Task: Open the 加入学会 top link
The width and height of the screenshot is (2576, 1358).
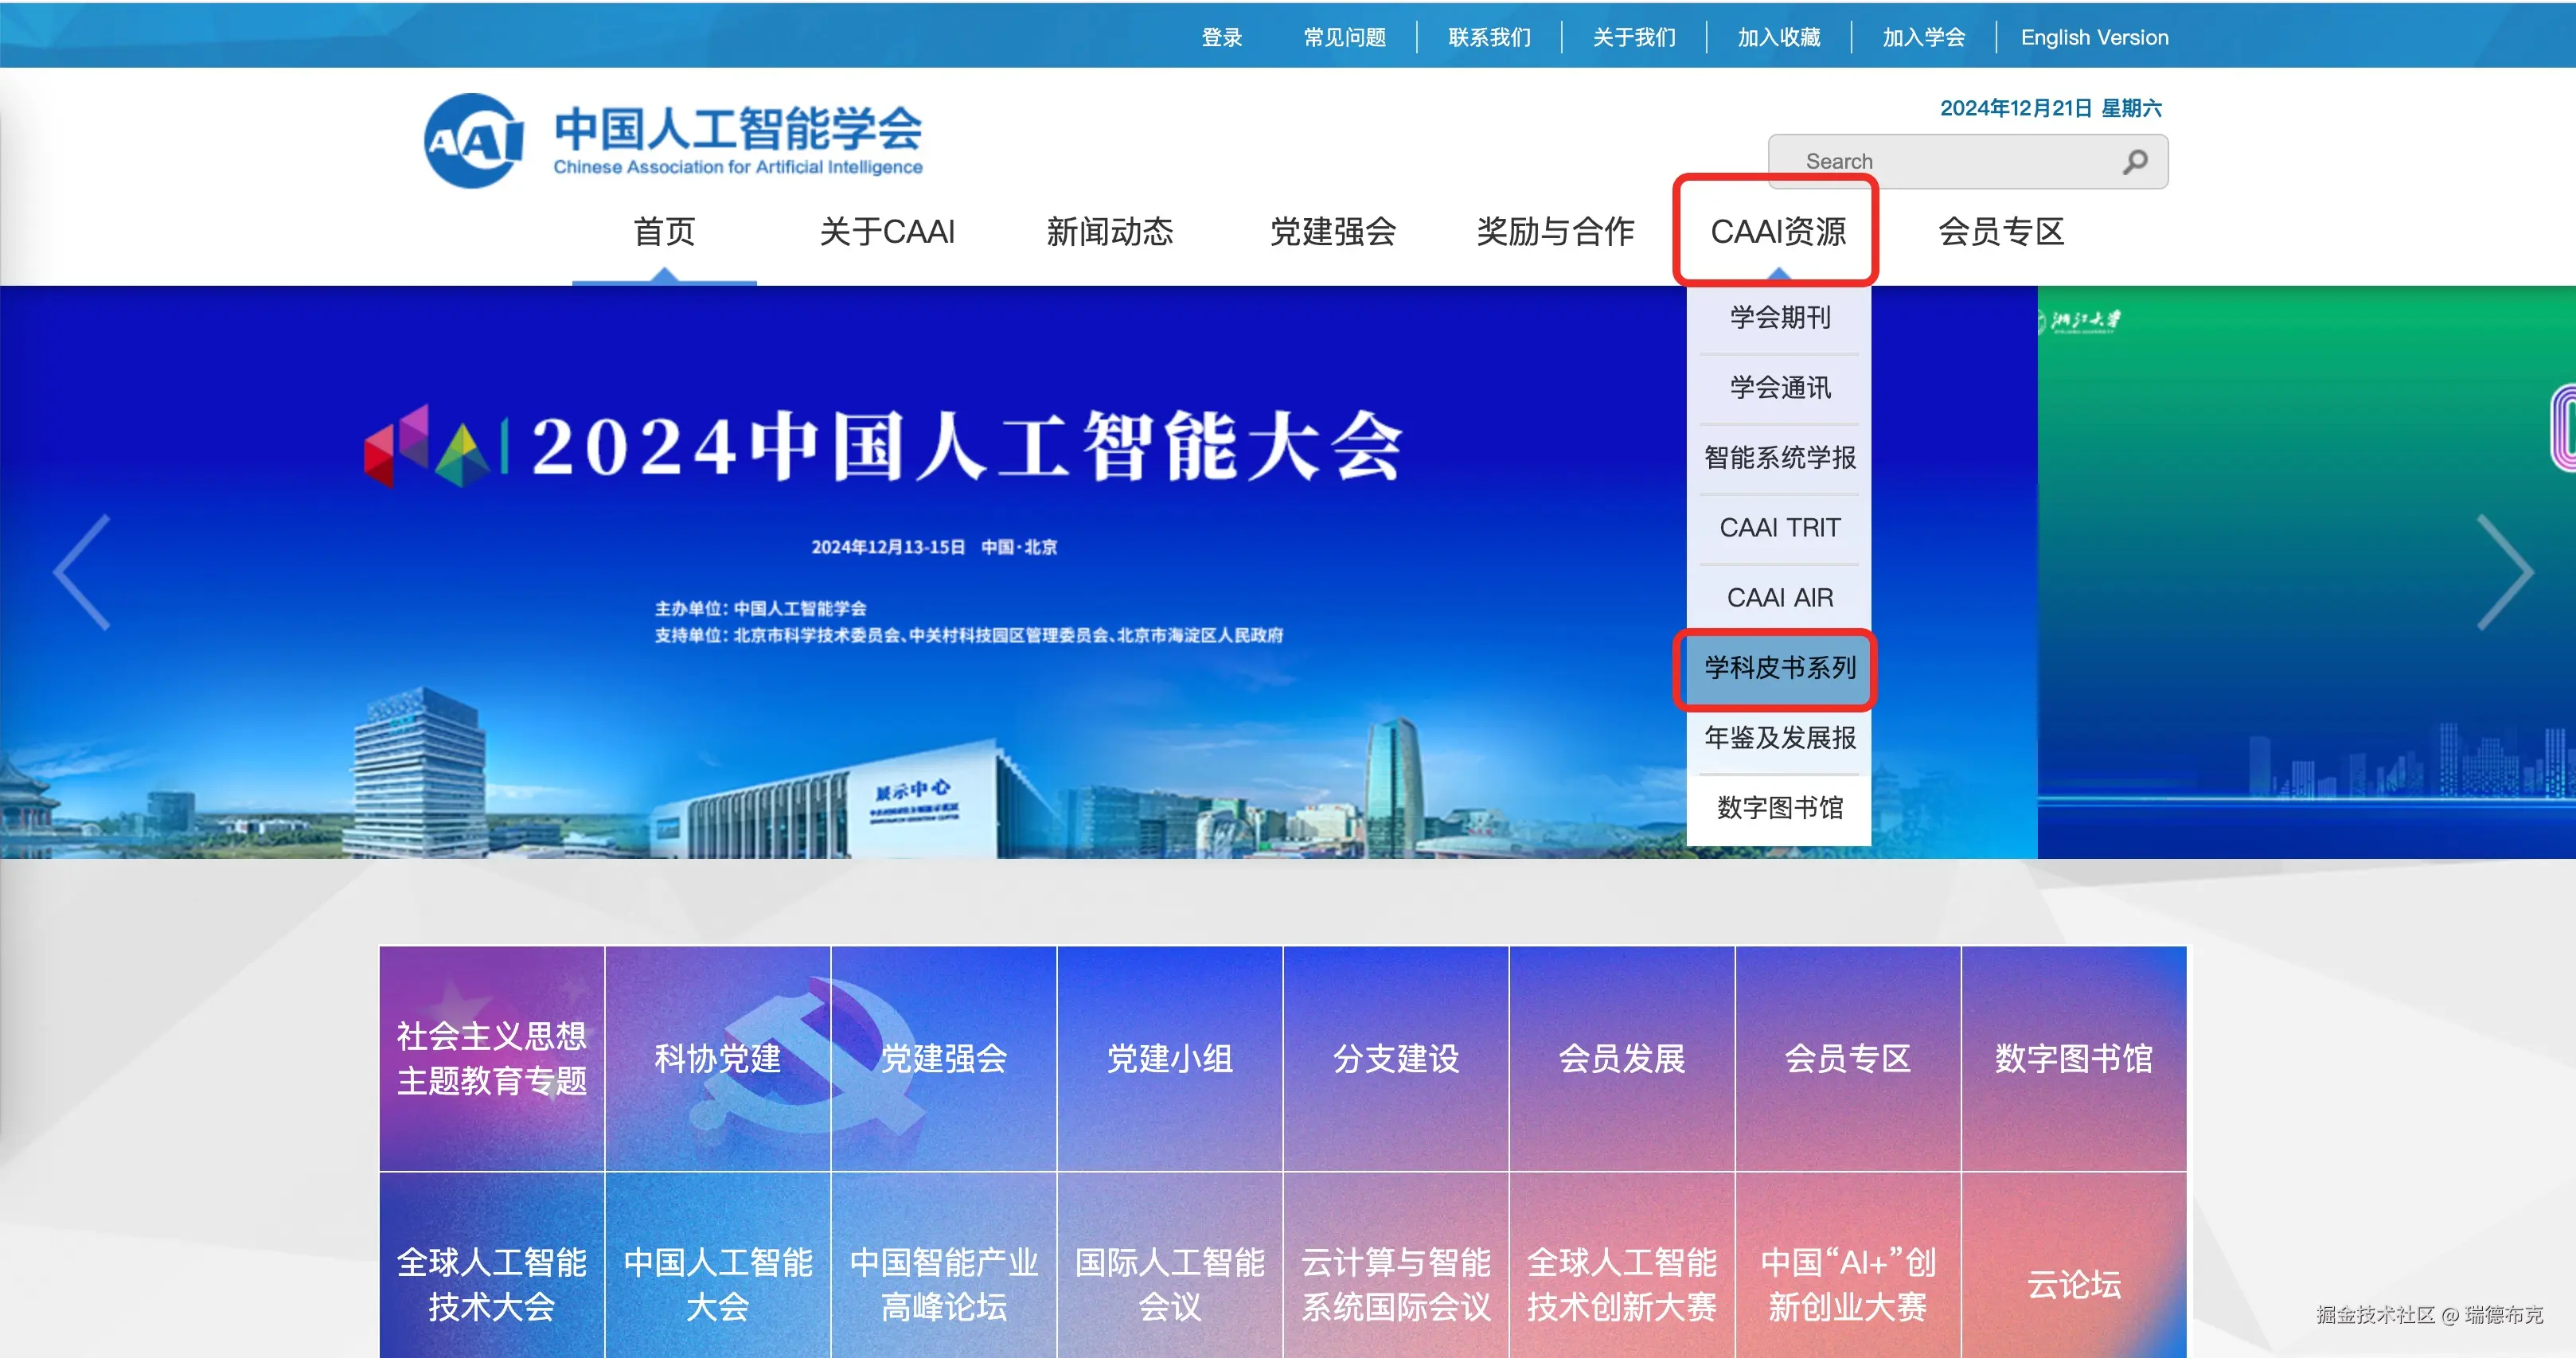Action: tap(1923, 38)
